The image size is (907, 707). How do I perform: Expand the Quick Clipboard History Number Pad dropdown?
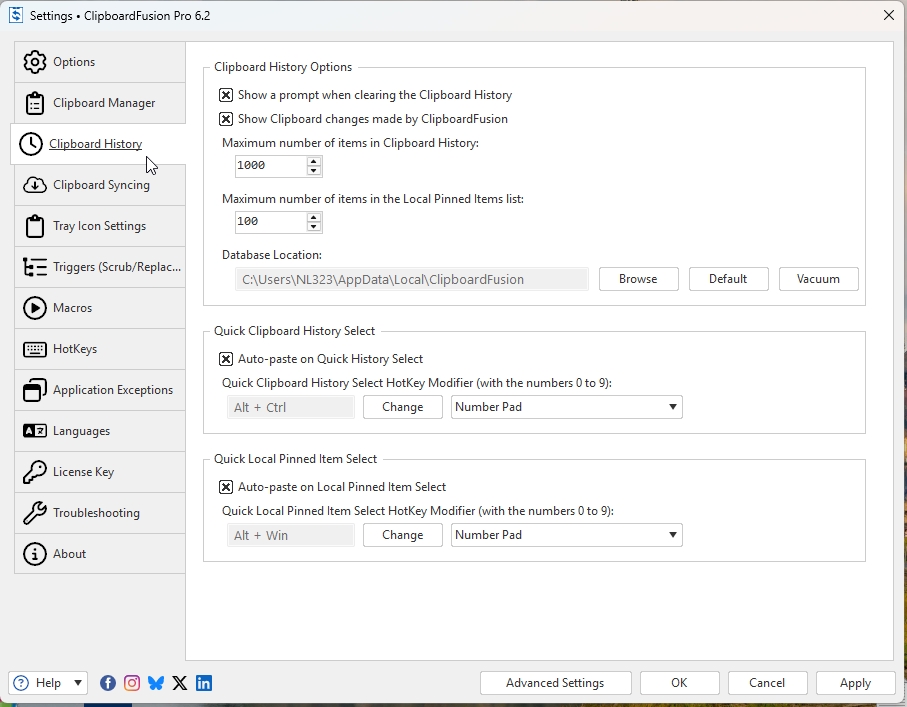tap(673, 407)
